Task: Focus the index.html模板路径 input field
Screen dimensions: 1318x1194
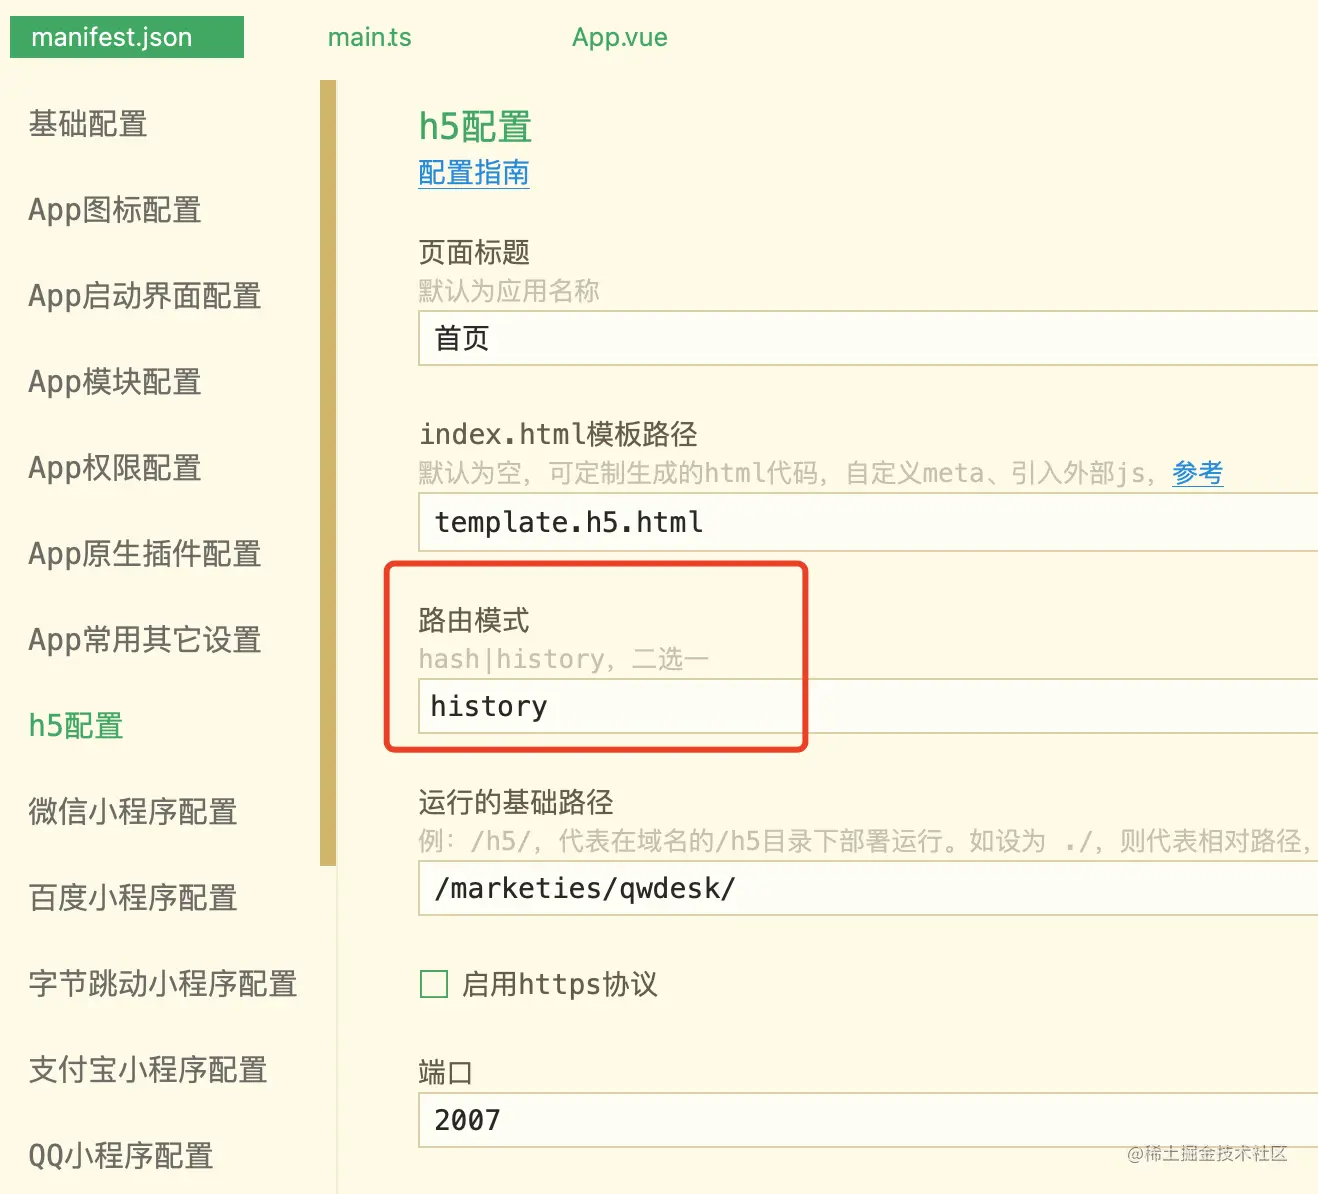Action: [868, 522]
